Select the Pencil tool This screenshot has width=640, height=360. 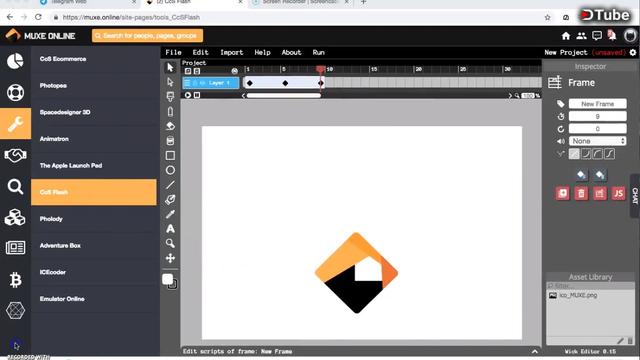(170, 111)
